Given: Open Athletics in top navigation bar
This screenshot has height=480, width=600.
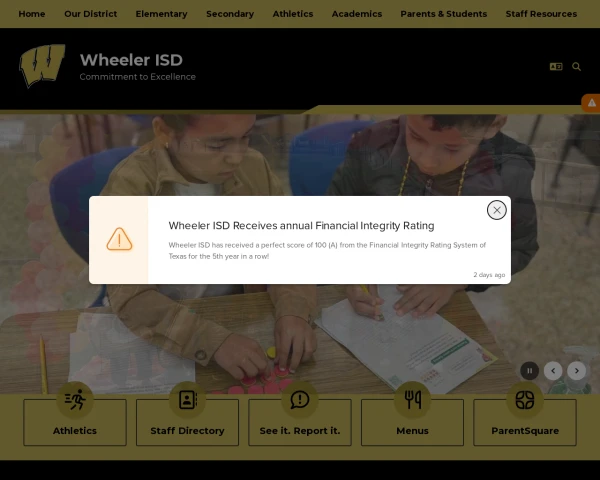Looking at the screenshot, I should (293, 14).
